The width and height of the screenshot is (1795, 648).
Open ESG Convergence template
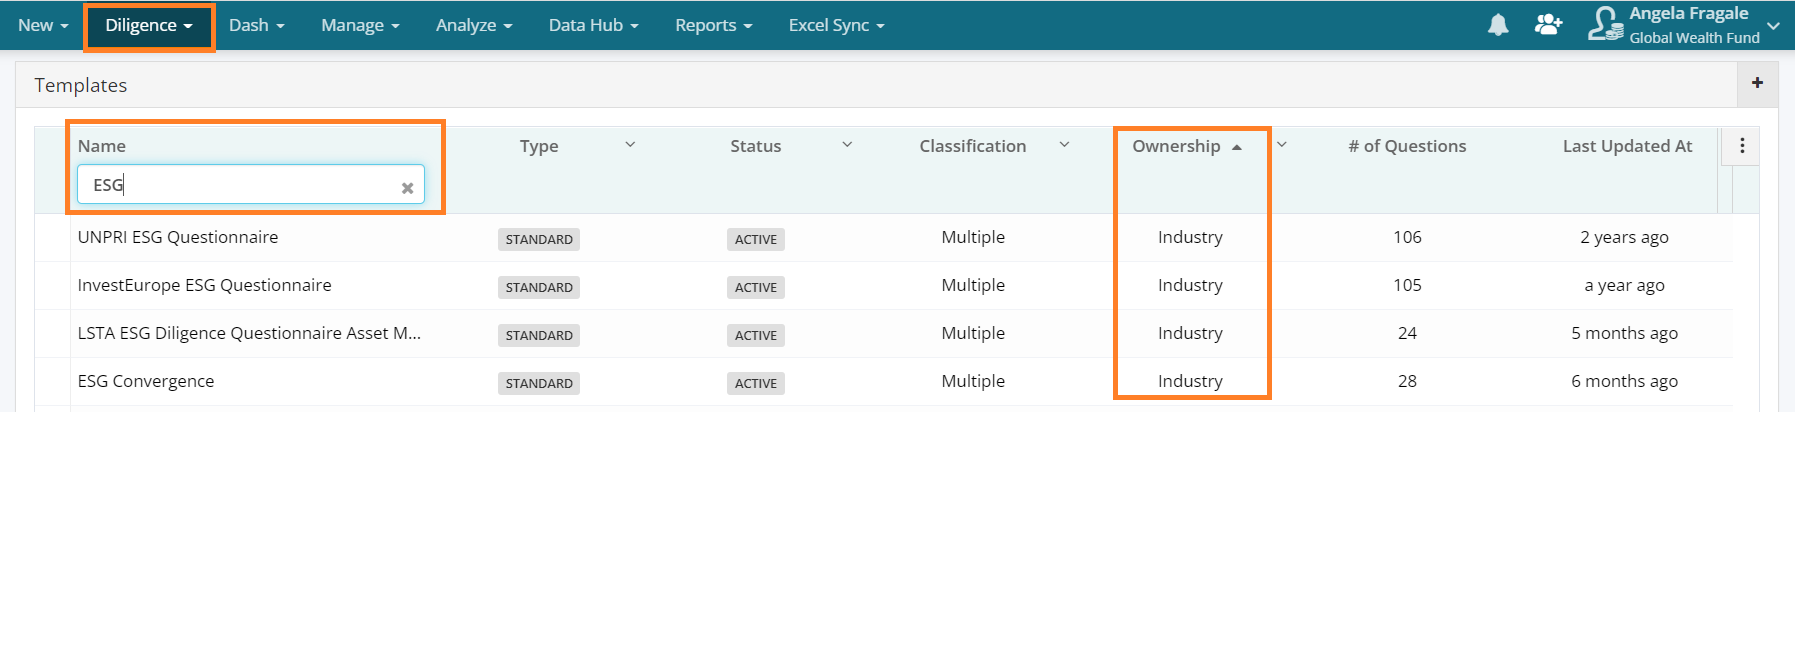click(146, 381)
